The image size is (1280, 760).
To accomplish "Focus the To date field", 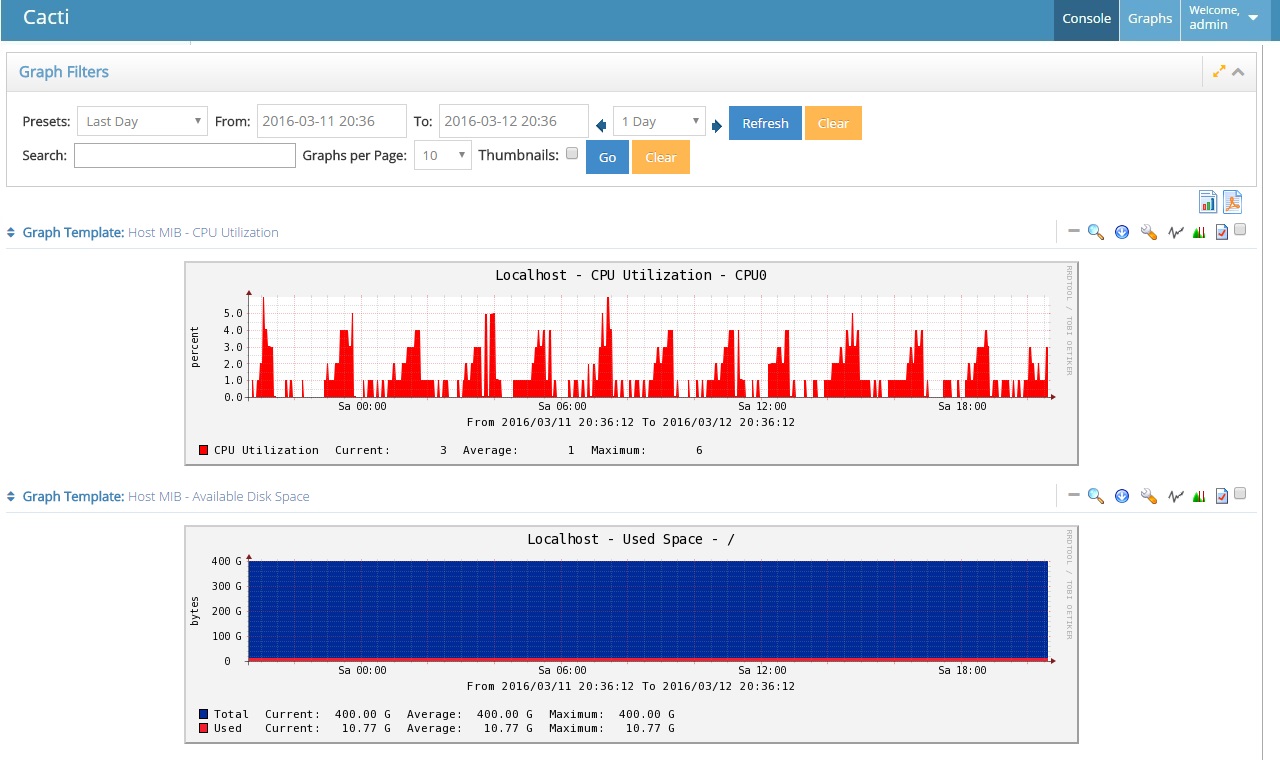I will [x=514, y=121].
